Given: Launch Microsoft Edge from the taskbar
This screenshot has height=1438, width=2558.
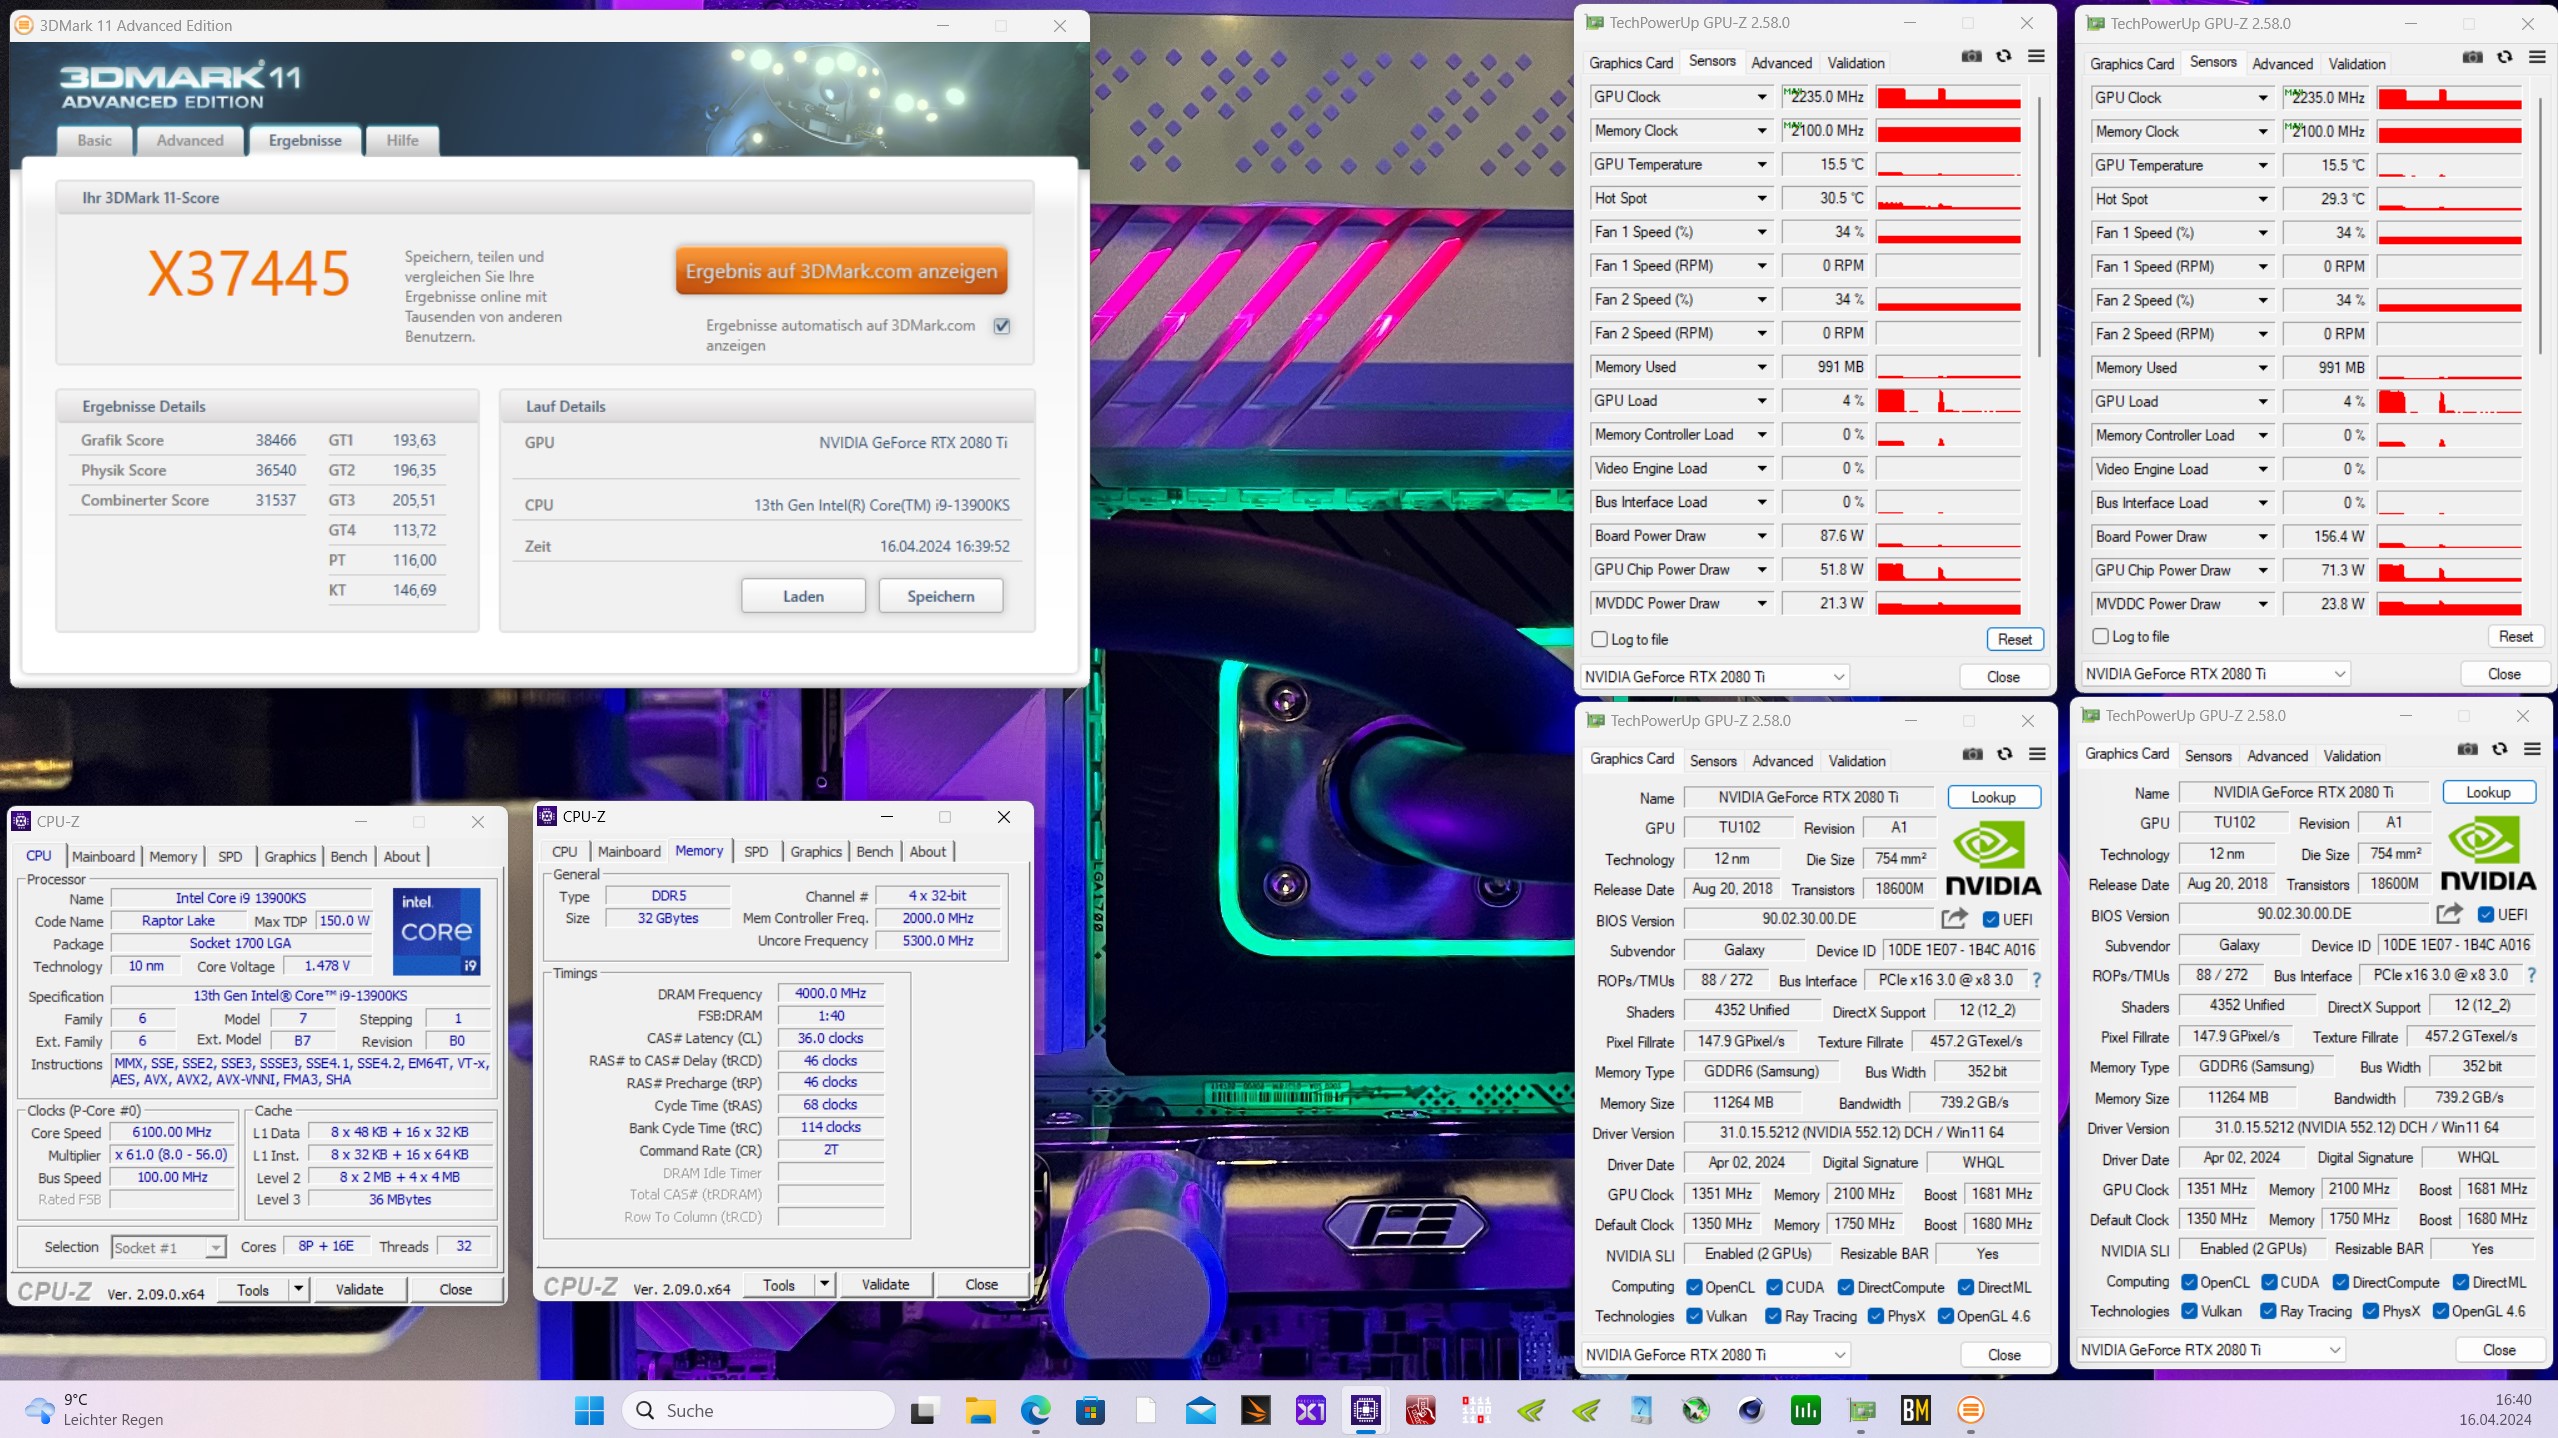Looking at the screenshot, I should (1035, 1410).
